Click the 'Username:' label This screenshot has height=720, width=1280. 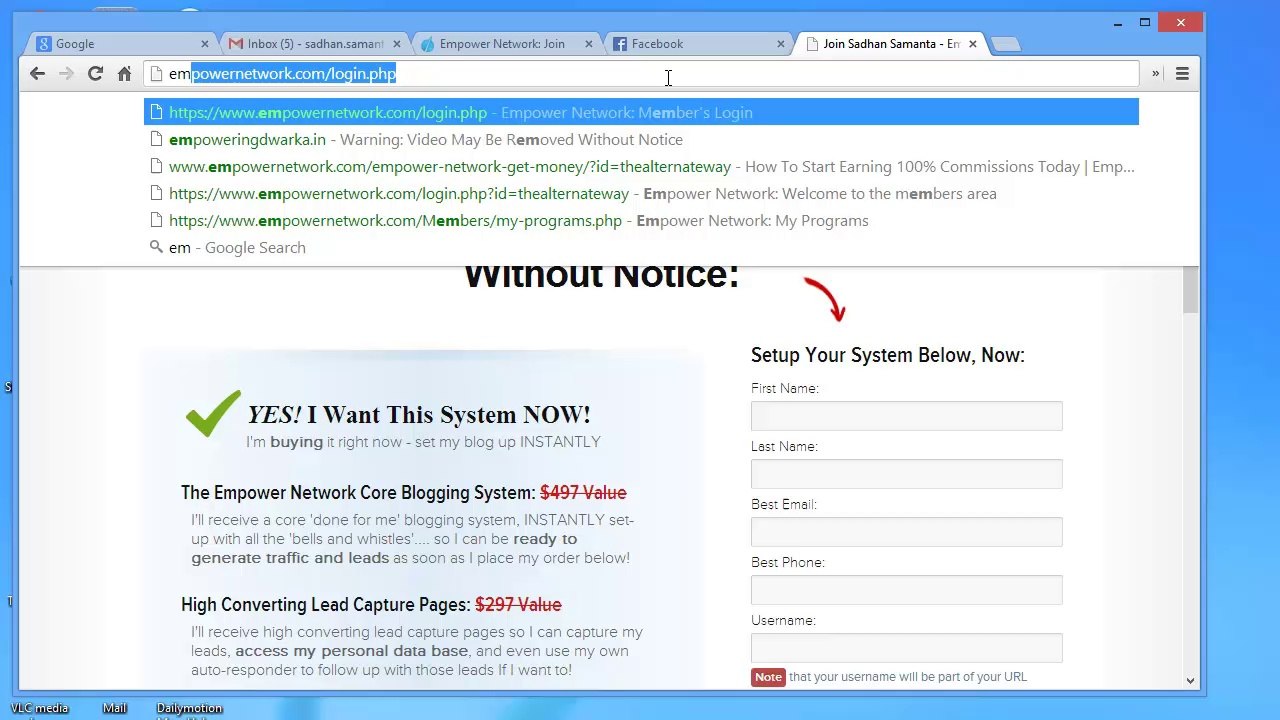783,620
